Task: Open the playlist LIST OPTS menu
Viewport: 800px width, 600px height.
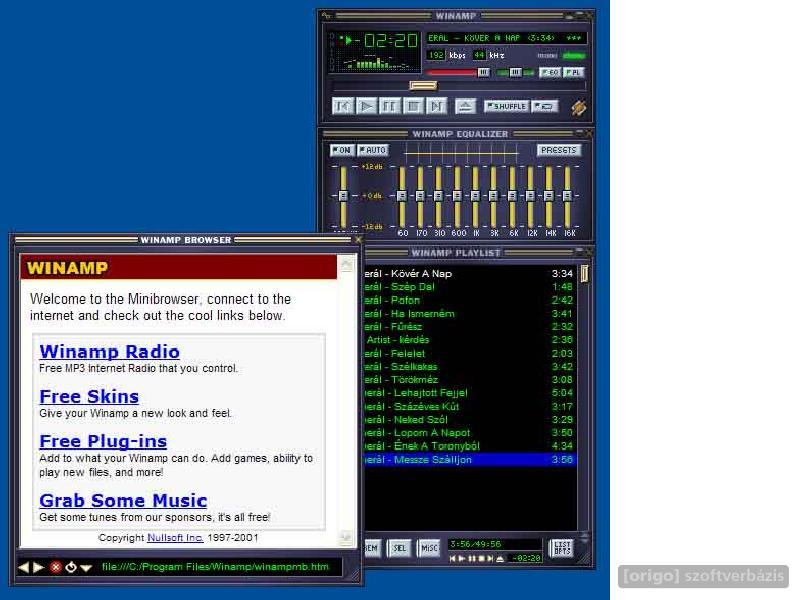Action: click(562, 548)
